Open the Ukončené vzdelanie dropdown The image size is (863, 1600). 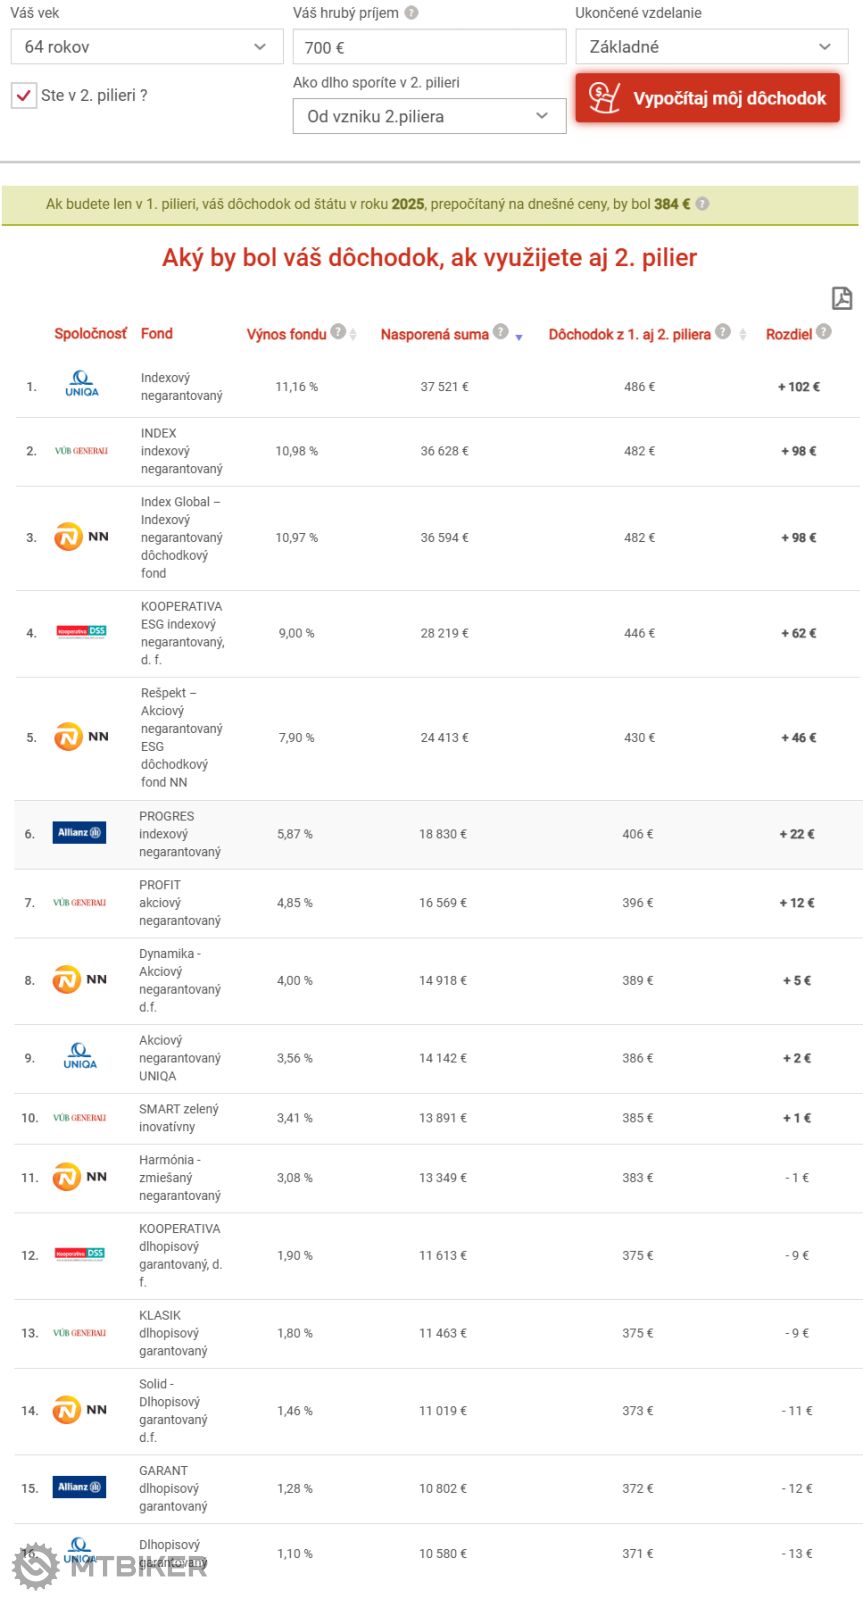[x=711, y=47]
